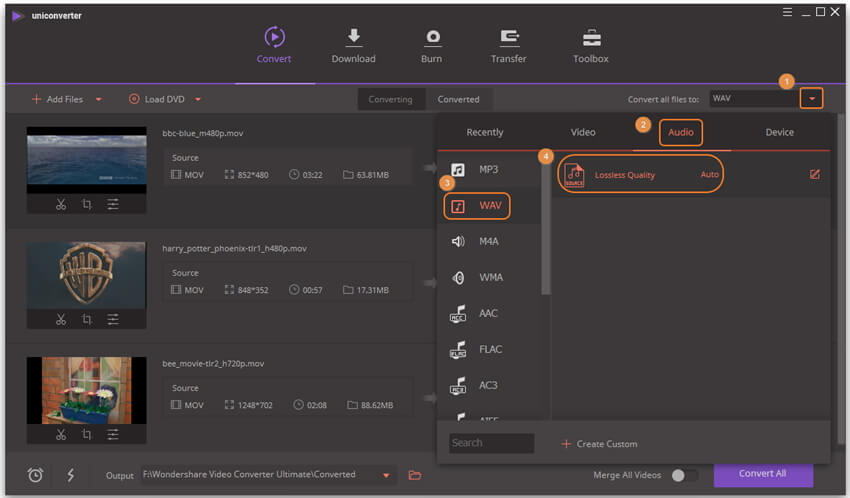Screen dimensions: 850x498
Task: Open the output folder icon
Action: (x=415, y=475)
